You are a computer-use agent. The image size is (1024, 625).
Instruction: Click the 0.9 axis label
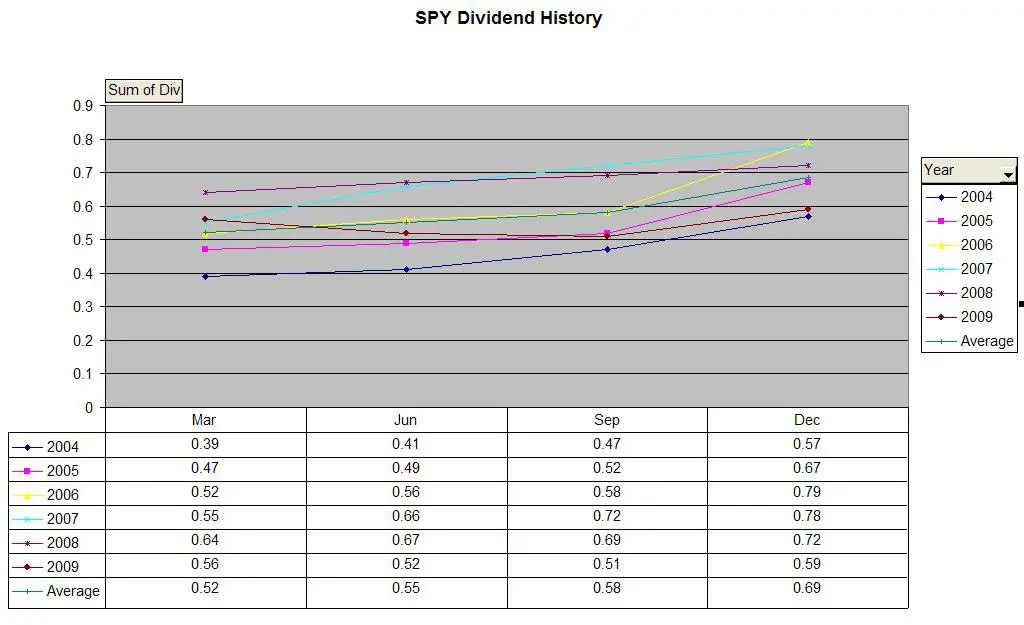[83, 106]
